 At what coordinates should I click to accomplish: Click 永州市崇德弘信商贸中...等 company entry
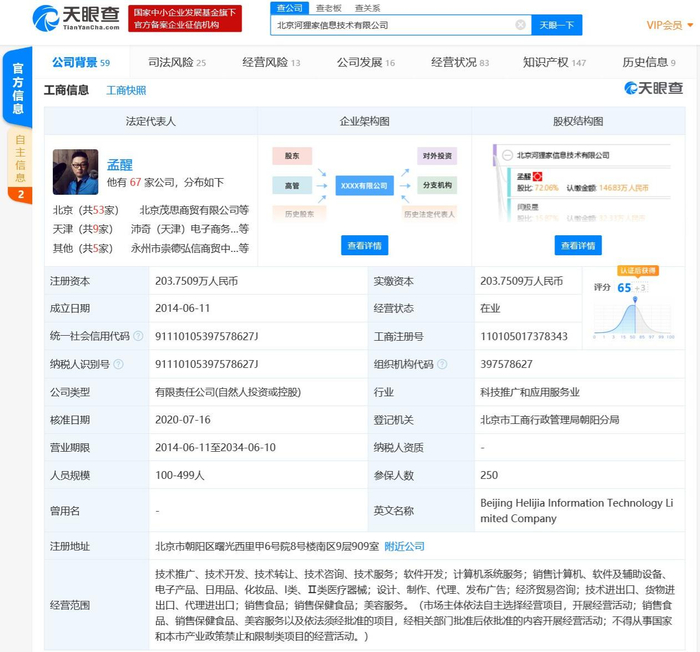pyautogui.click(x=190, y=248)
